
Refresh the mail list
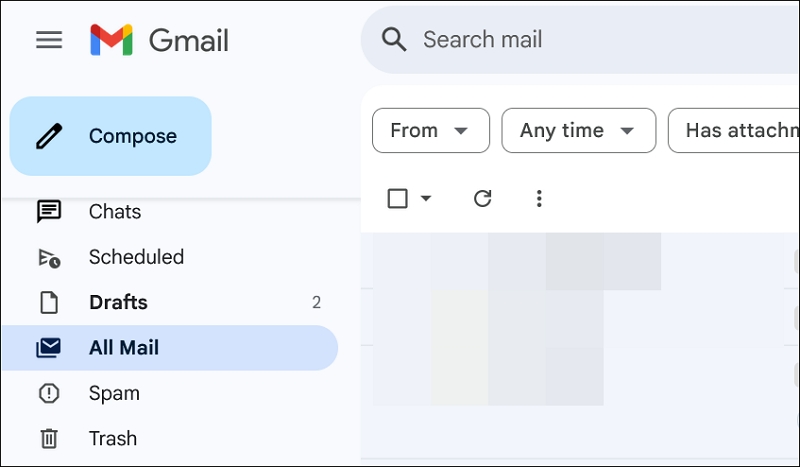pyautogui.click(x=482, y=199)
